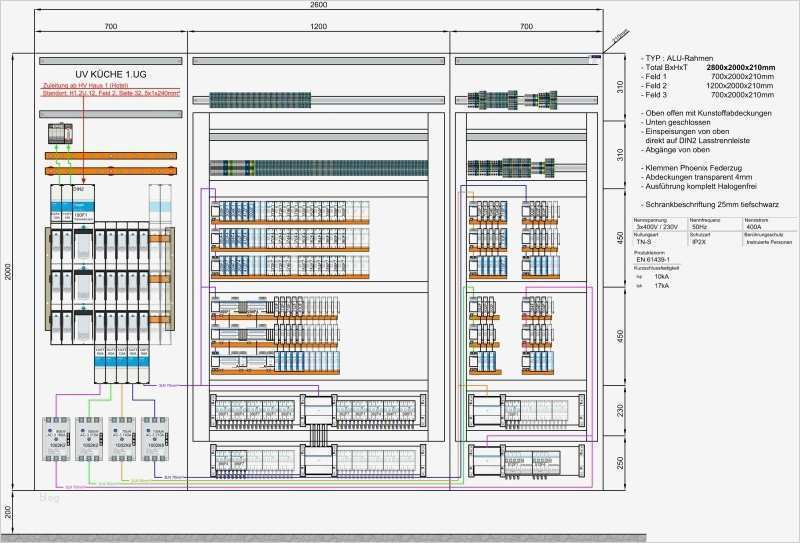Select the note '- Klemmen Phoenix Federzug'
The width and height of the screenshot is (800, 543).
click(x=691, y=168)
